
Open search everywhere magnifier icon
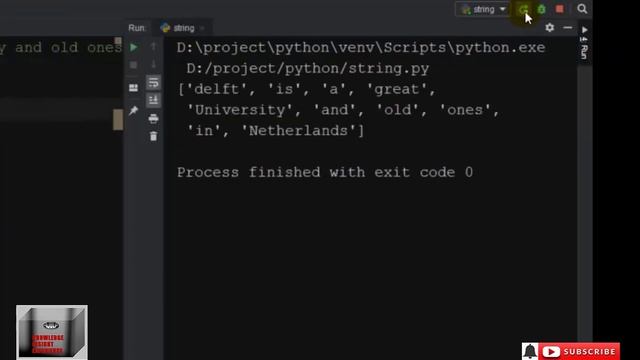[x=582, y=9]
